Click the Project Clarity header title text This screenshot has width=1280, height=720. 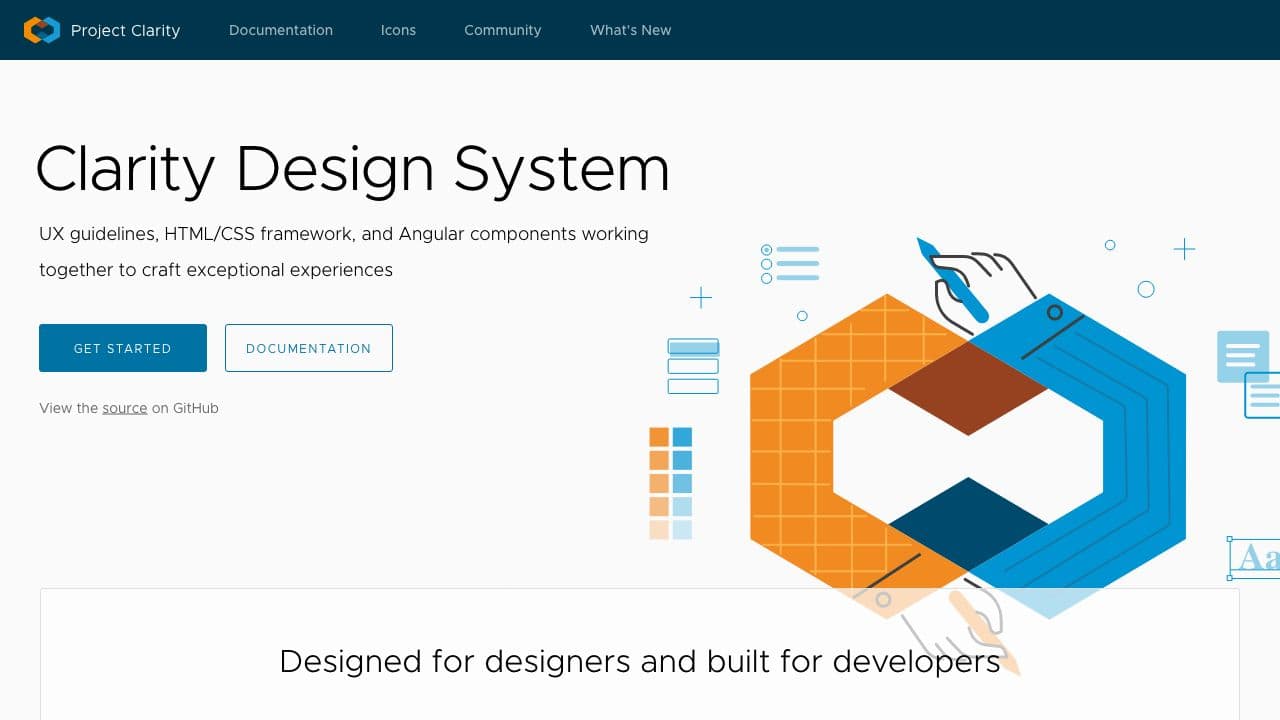[125, 30]
